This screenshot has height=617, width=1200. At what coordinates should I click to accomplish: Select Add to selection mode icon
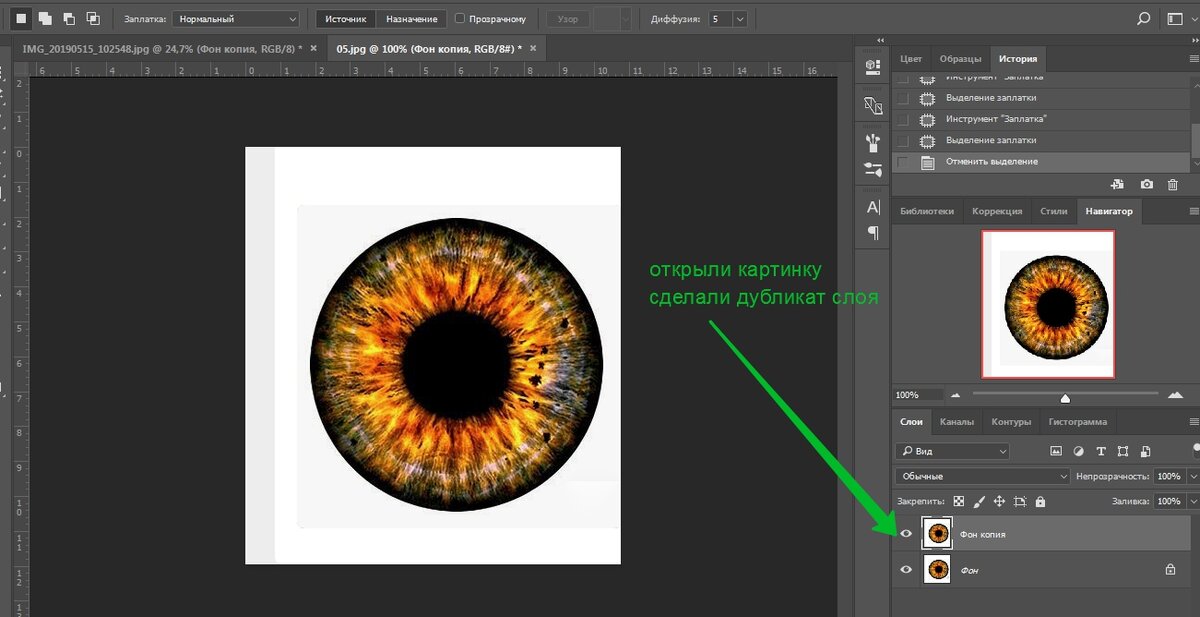coord(45,18)
